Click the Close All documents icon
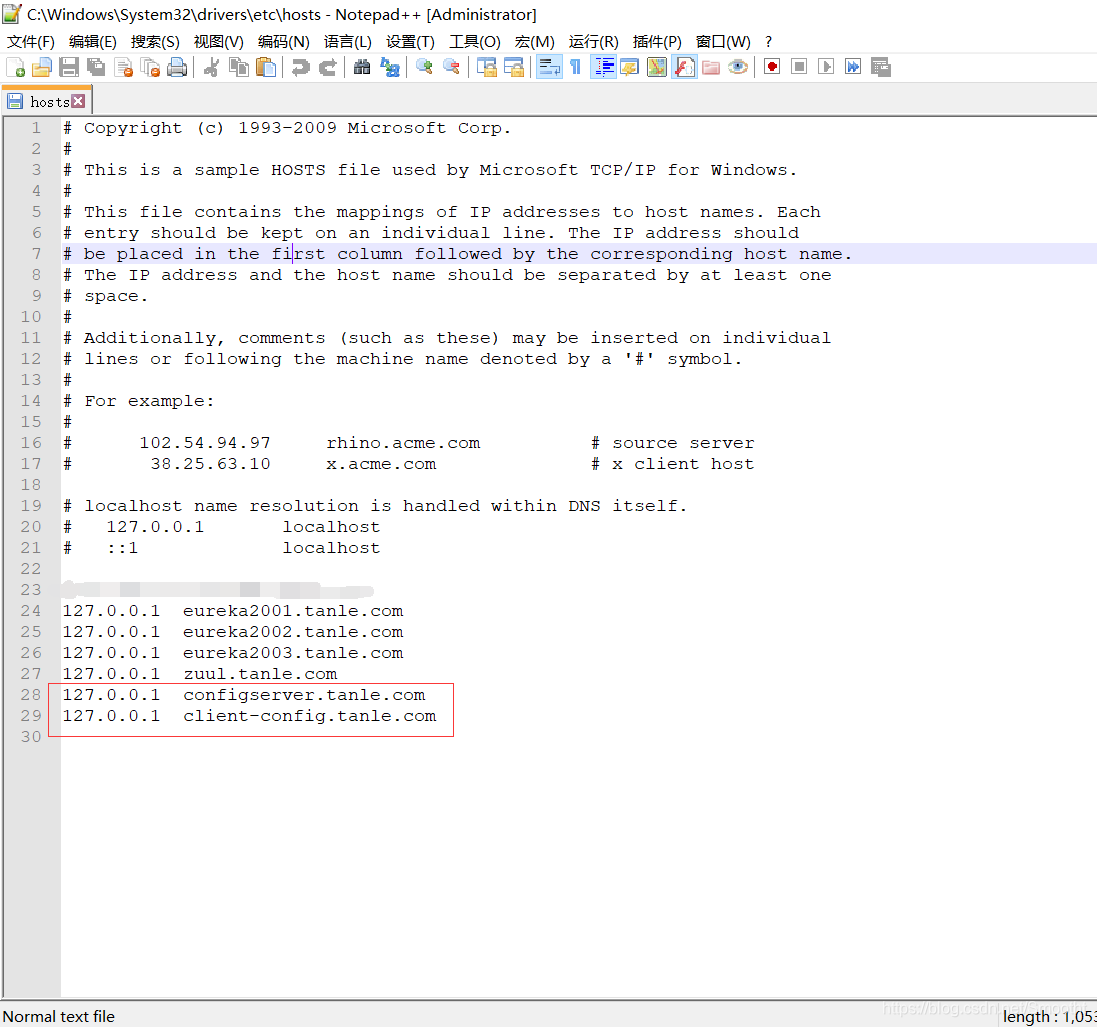This screenshot has height=1027, width=1097. tap(150, 67)
